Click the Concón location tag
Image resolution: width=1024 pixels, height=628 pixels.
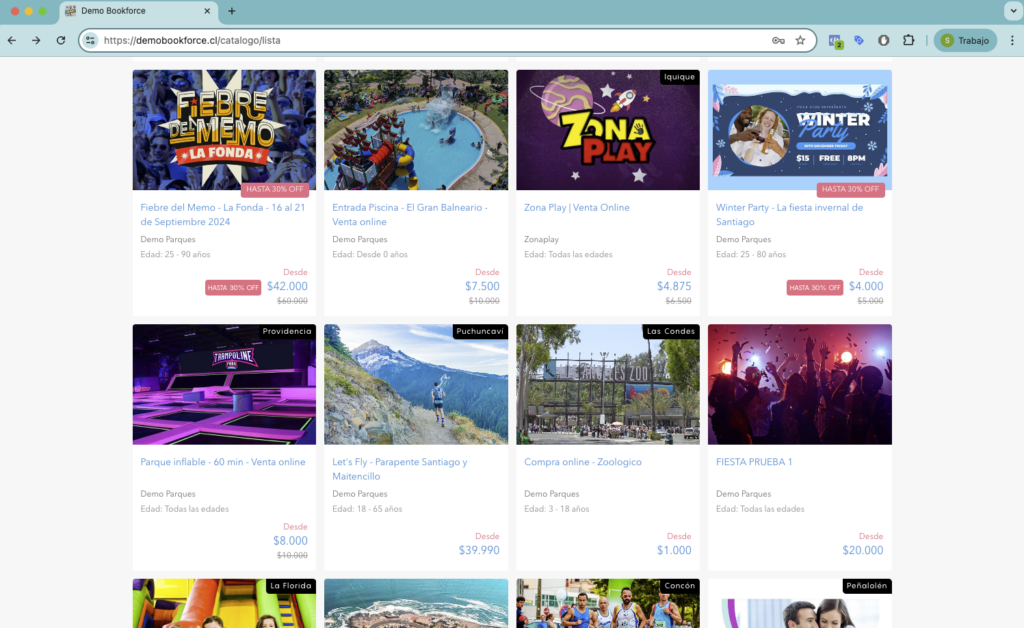679,586
